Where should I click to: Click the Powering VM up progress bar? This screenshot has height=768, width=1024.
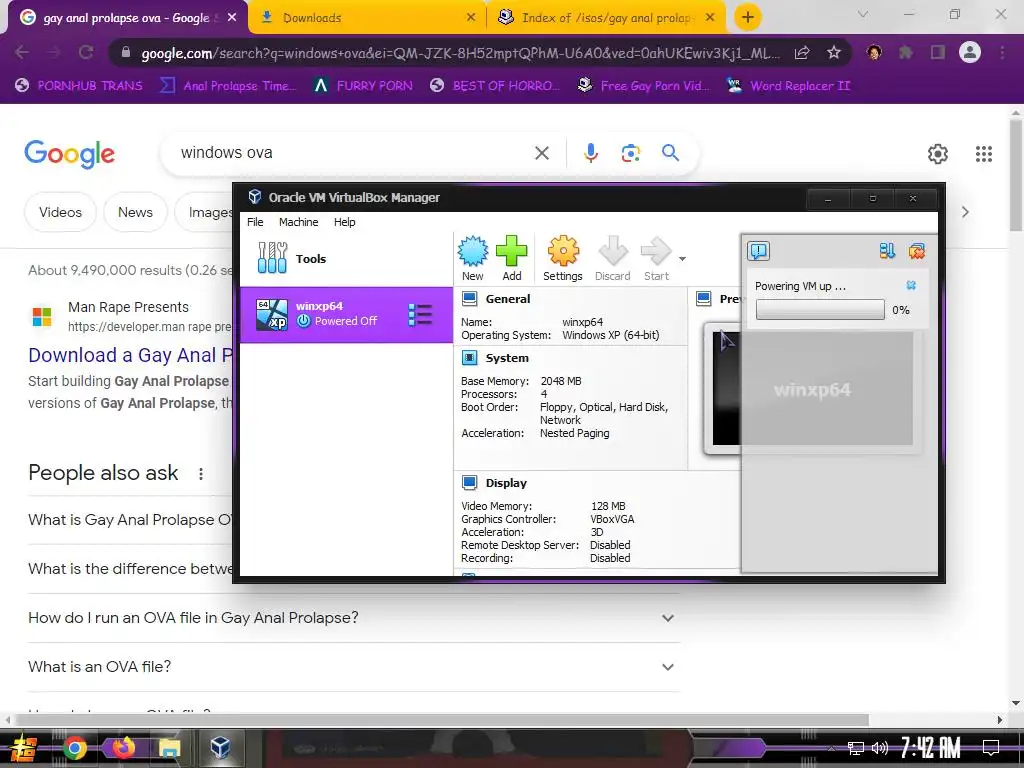coord(820,310)
